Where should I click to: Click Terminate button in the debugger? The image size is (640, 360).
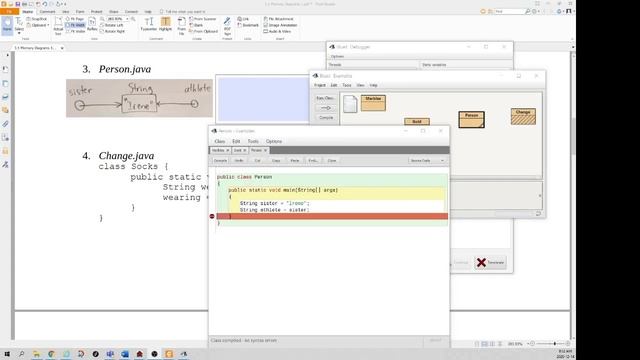click(491, 262)
